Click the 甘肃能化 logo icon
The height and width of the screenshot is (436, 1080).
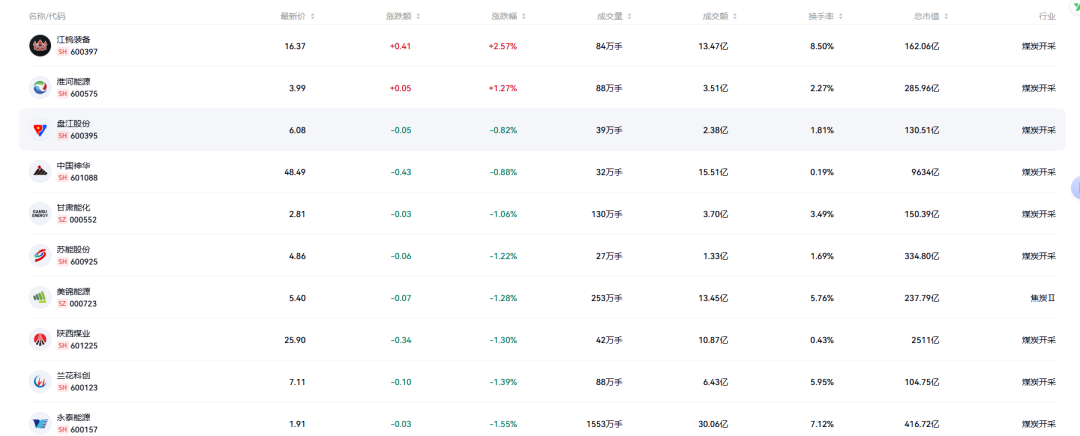click(40, 214)
